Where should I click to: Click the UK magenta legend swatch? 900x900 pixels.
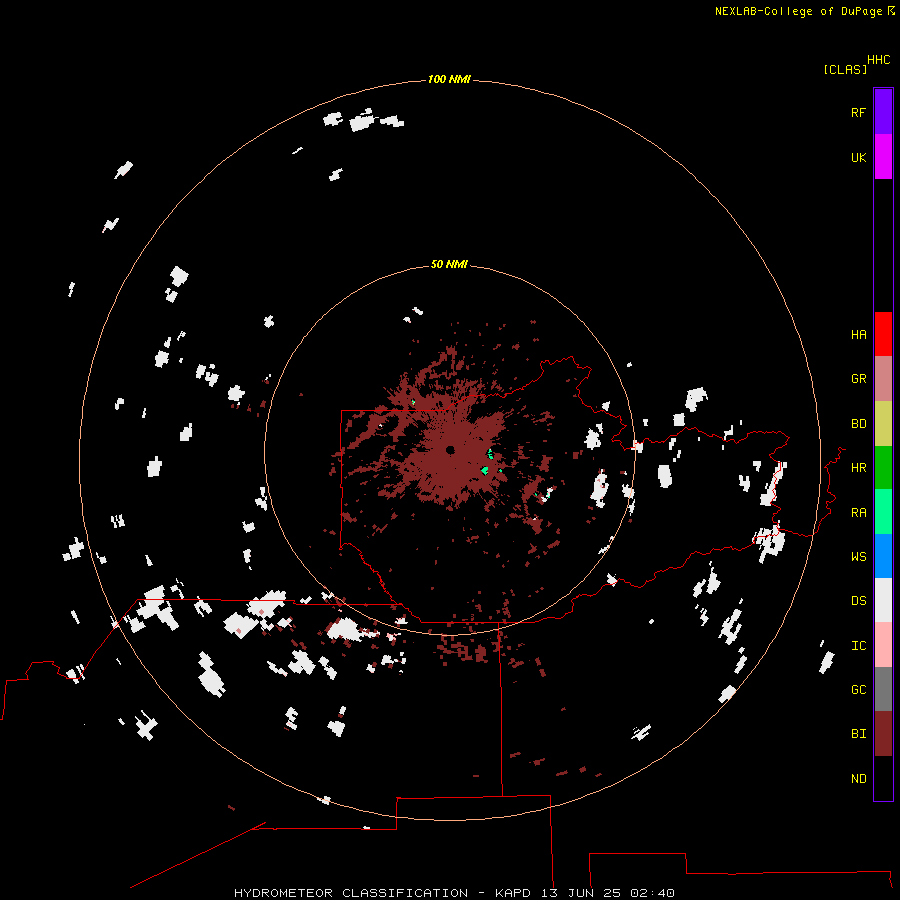pyautogui.click(x=883, y=157)
